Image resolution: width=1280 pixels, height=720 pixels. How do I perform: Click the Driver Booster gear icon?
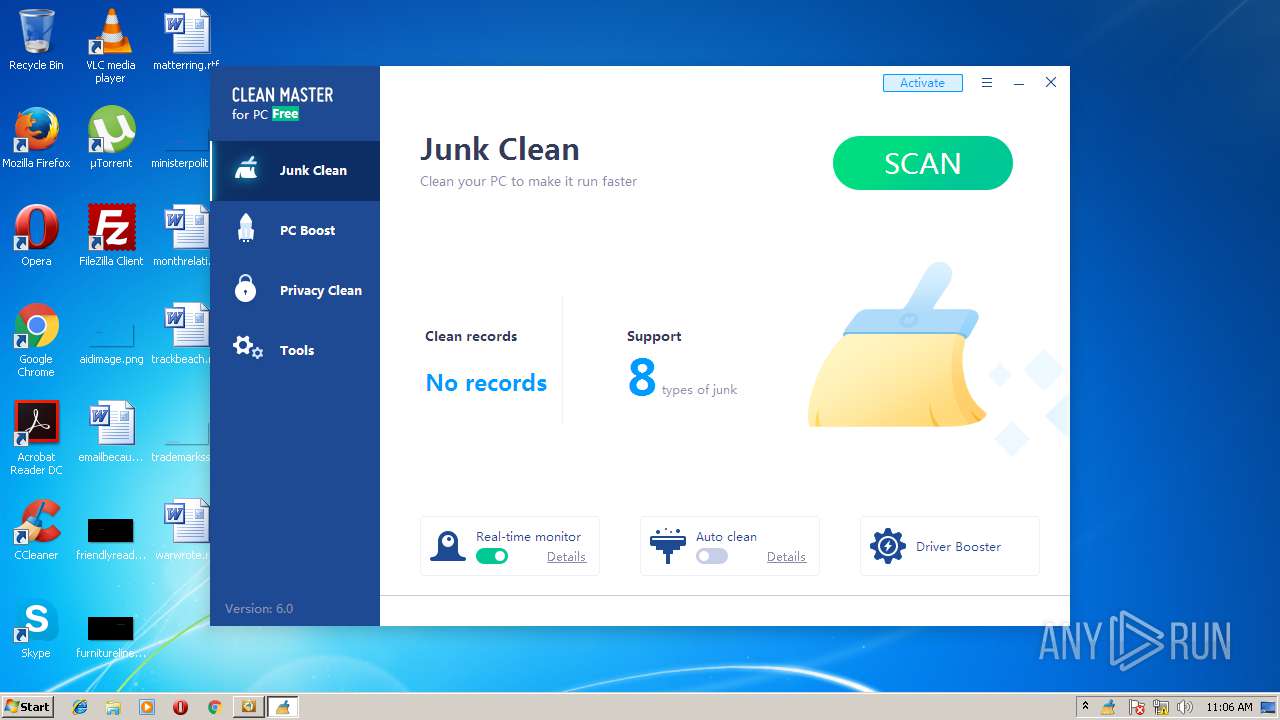coord(887,546)
